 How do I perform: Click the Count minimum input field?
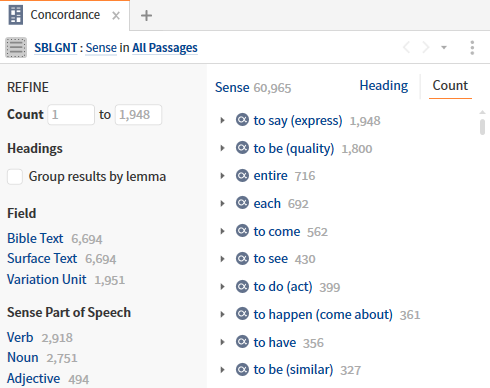(71, 115)
